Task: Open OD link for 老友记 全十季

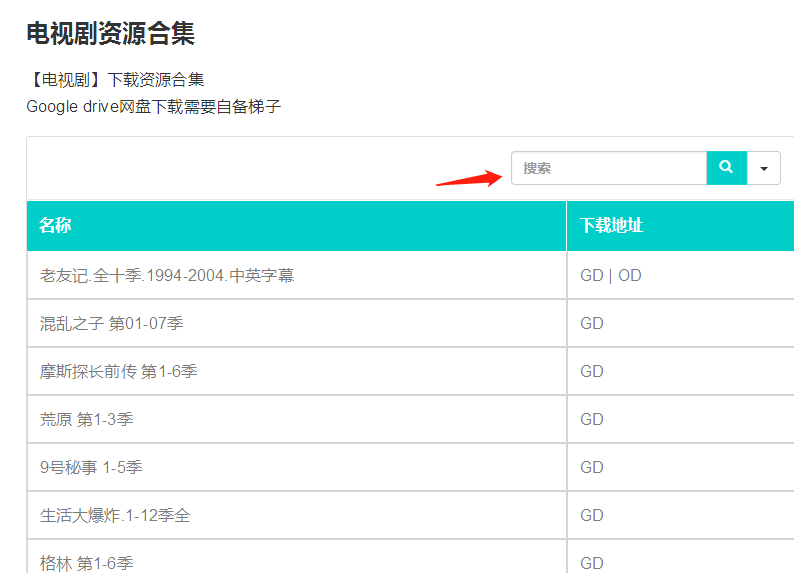Action: [x=629, y=275]
